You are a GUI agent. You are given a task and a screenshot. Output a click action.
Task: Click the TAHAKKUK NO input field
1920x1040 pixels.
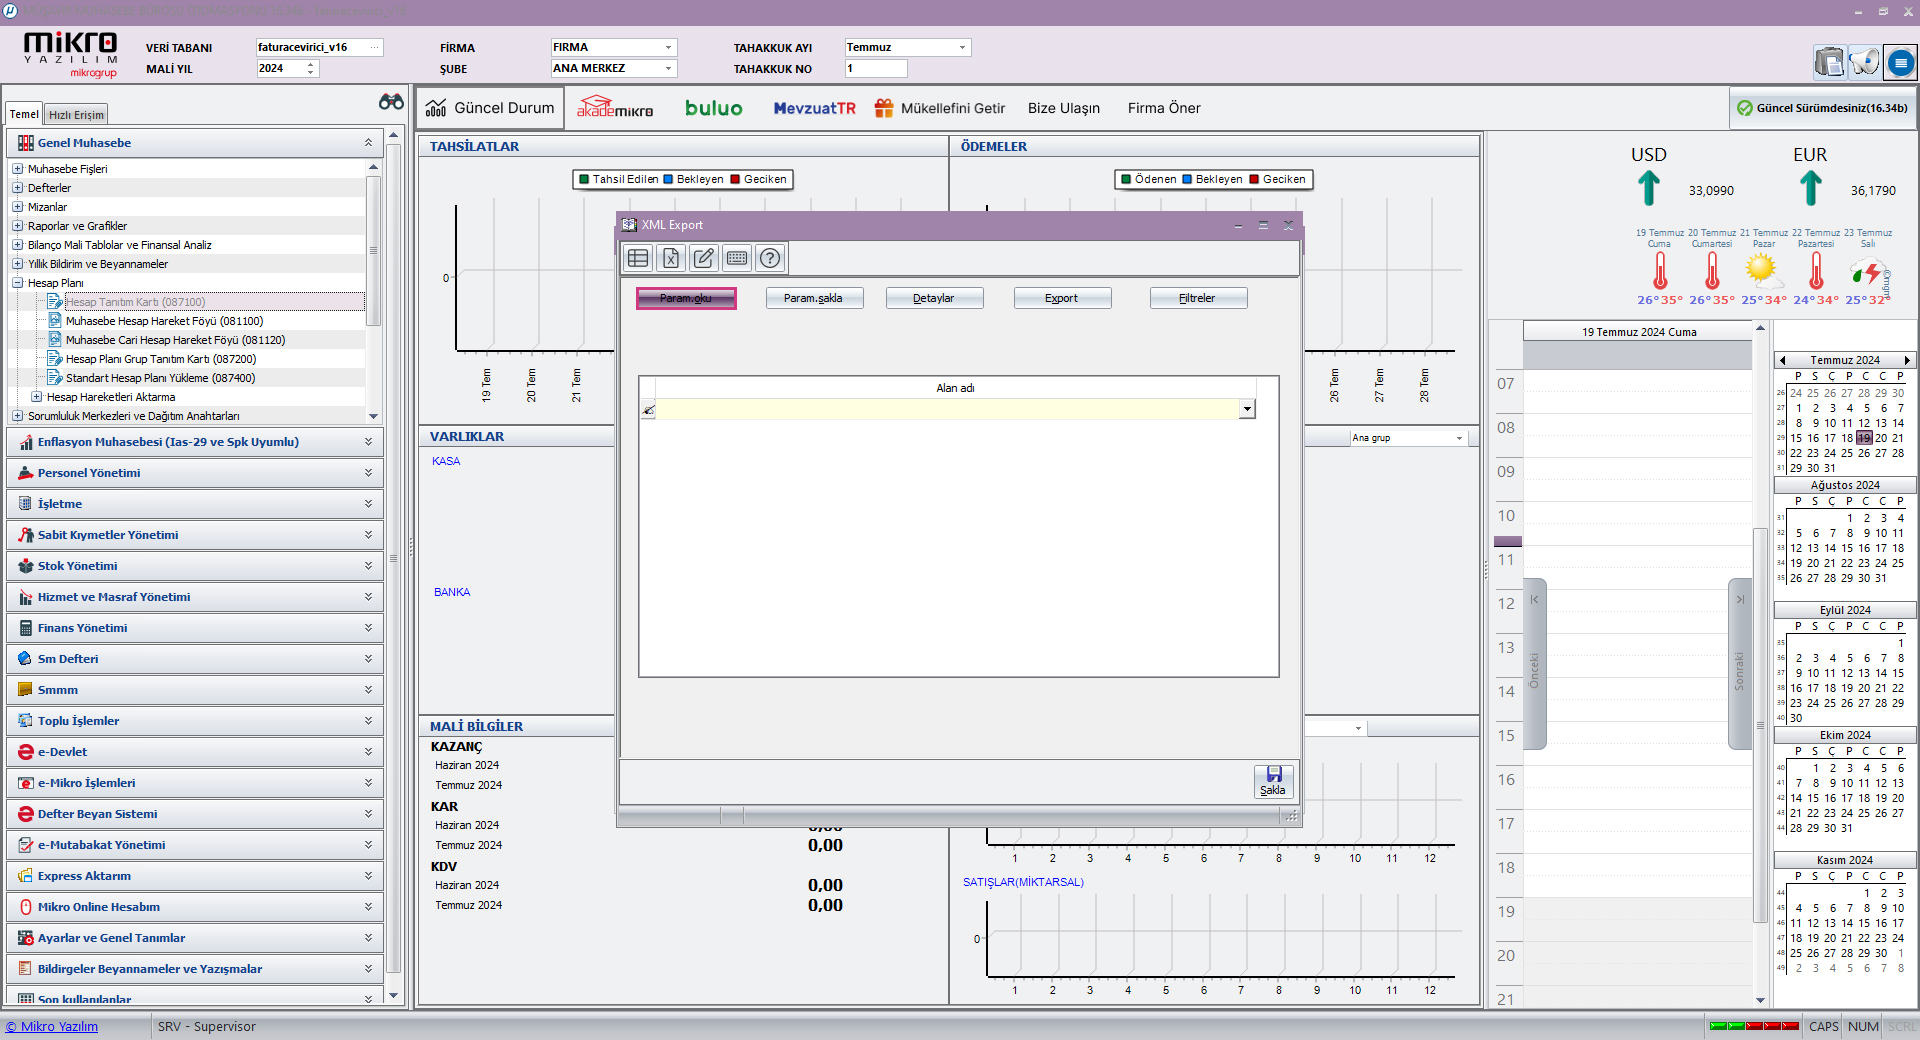876,68
